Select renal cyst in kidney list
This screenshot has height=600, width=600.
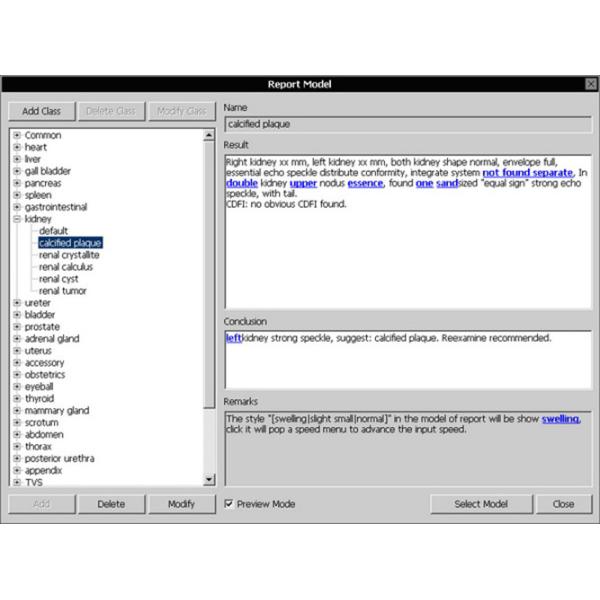(x=61, y=279)
